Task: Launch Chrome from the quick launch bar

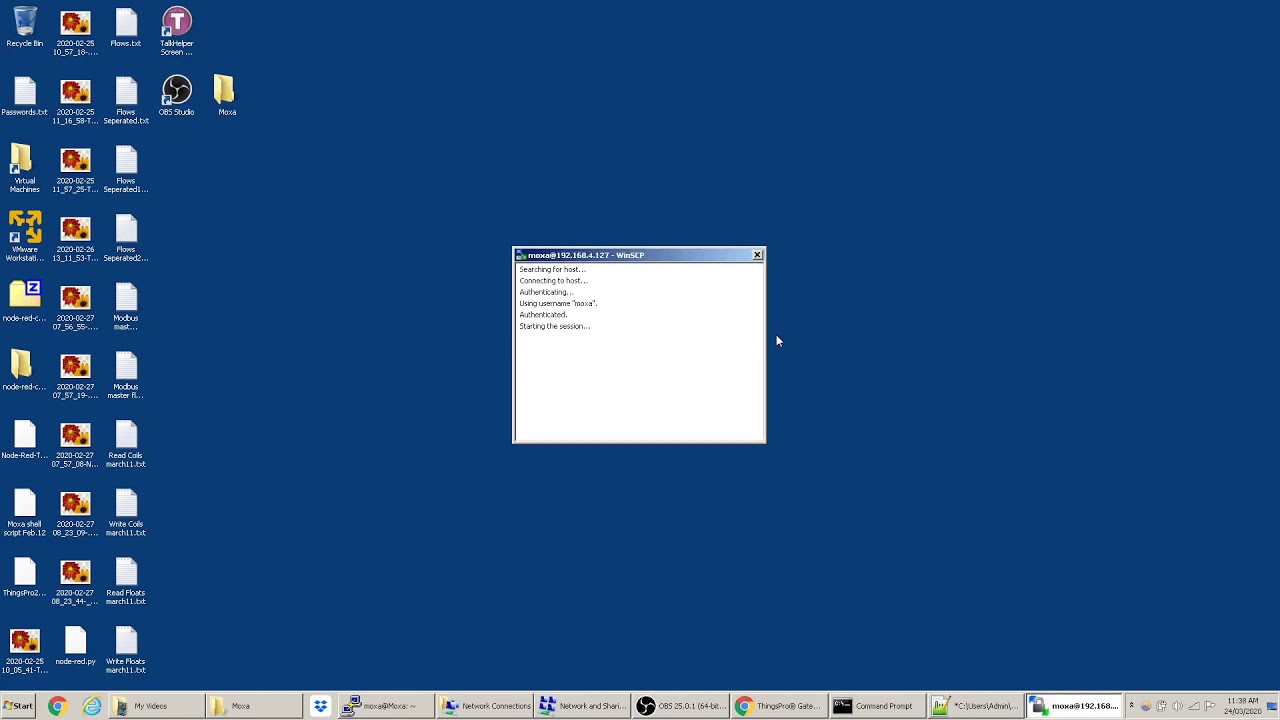Action: pyautogui.click(x=57, y=706)
